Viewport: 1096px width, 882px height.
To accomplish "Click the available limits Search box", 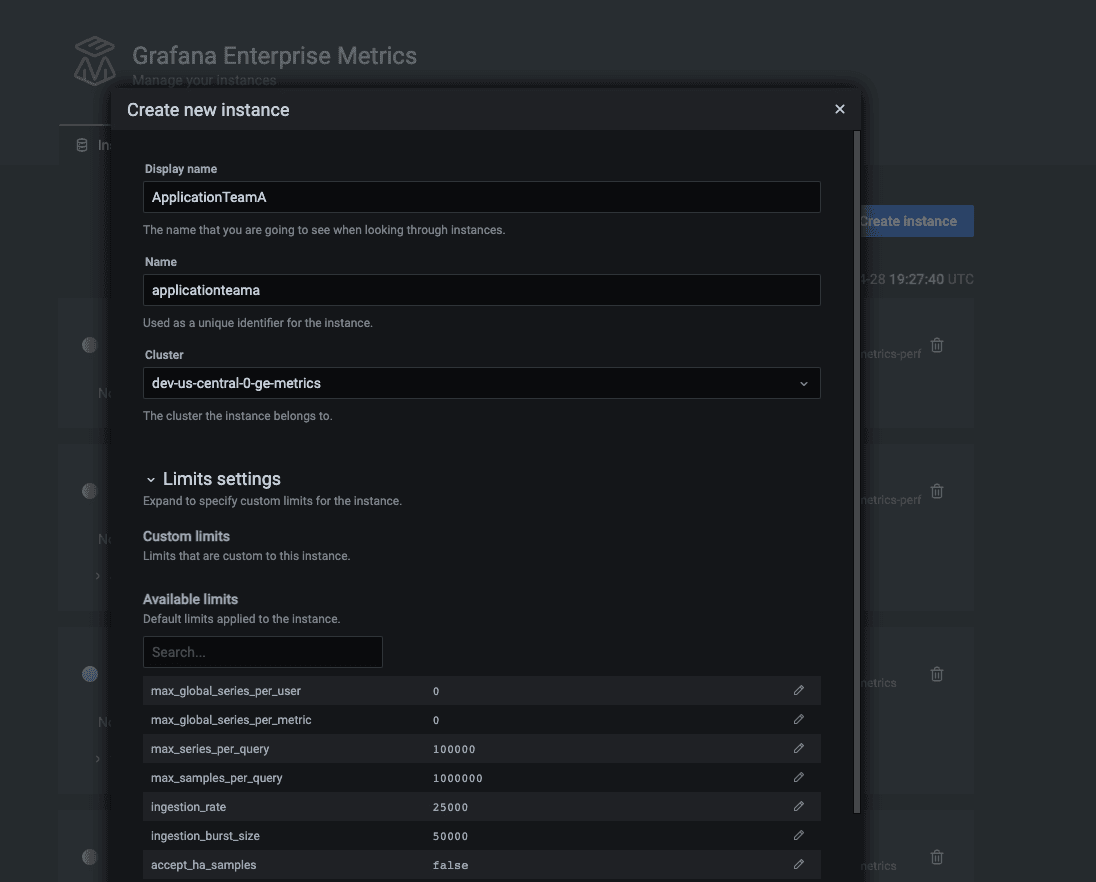I will [x=262, y=652].
